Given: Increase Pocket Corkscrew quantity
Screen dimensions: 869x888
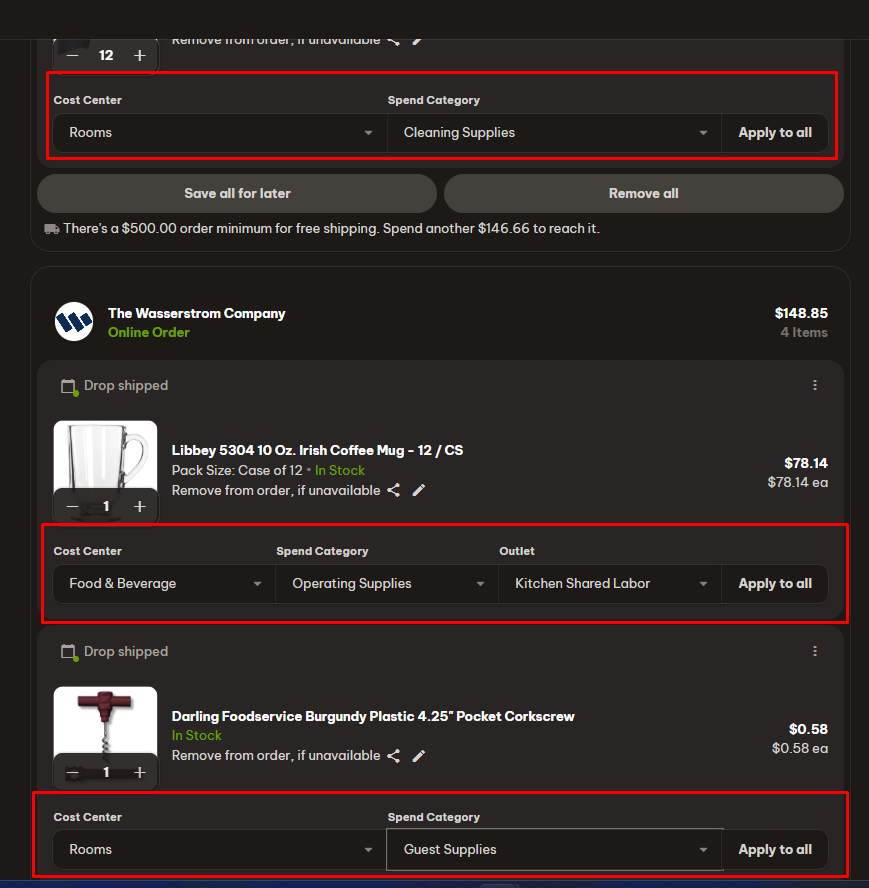Looking at the screenshot, I should coord(139,772).
